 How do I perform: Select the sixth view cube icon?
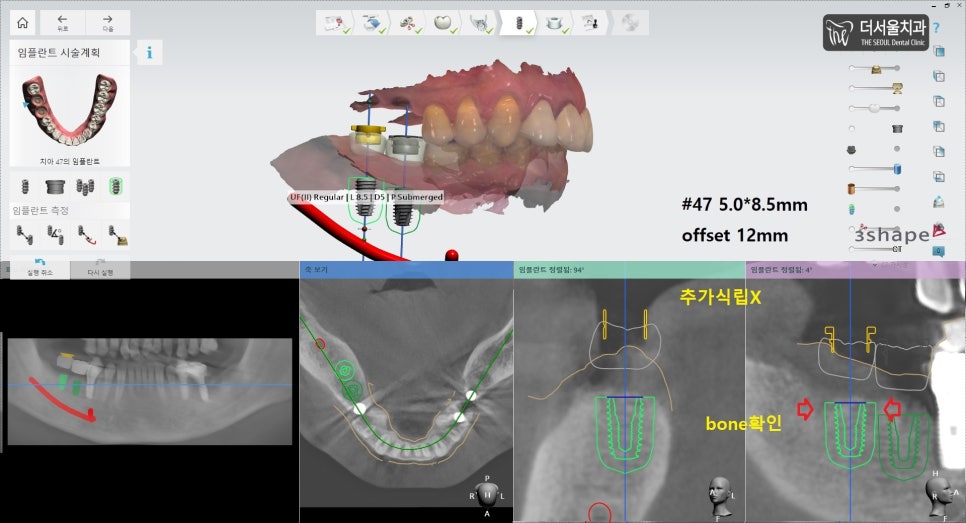click(939, 177)
